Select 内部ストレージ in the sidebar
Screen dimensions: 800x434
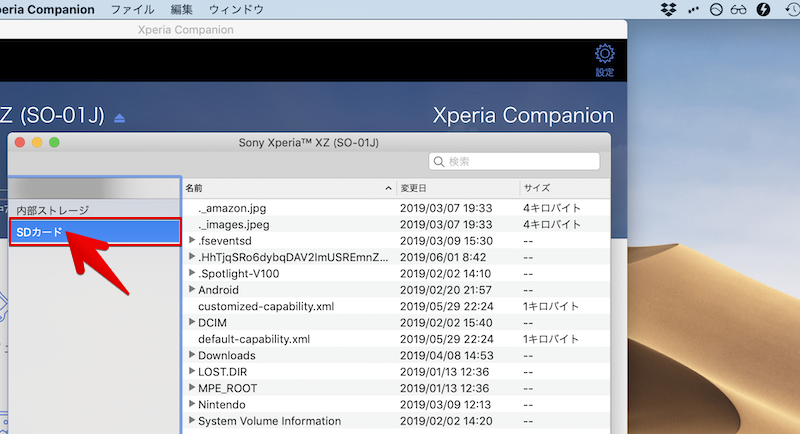pos(53,210)
